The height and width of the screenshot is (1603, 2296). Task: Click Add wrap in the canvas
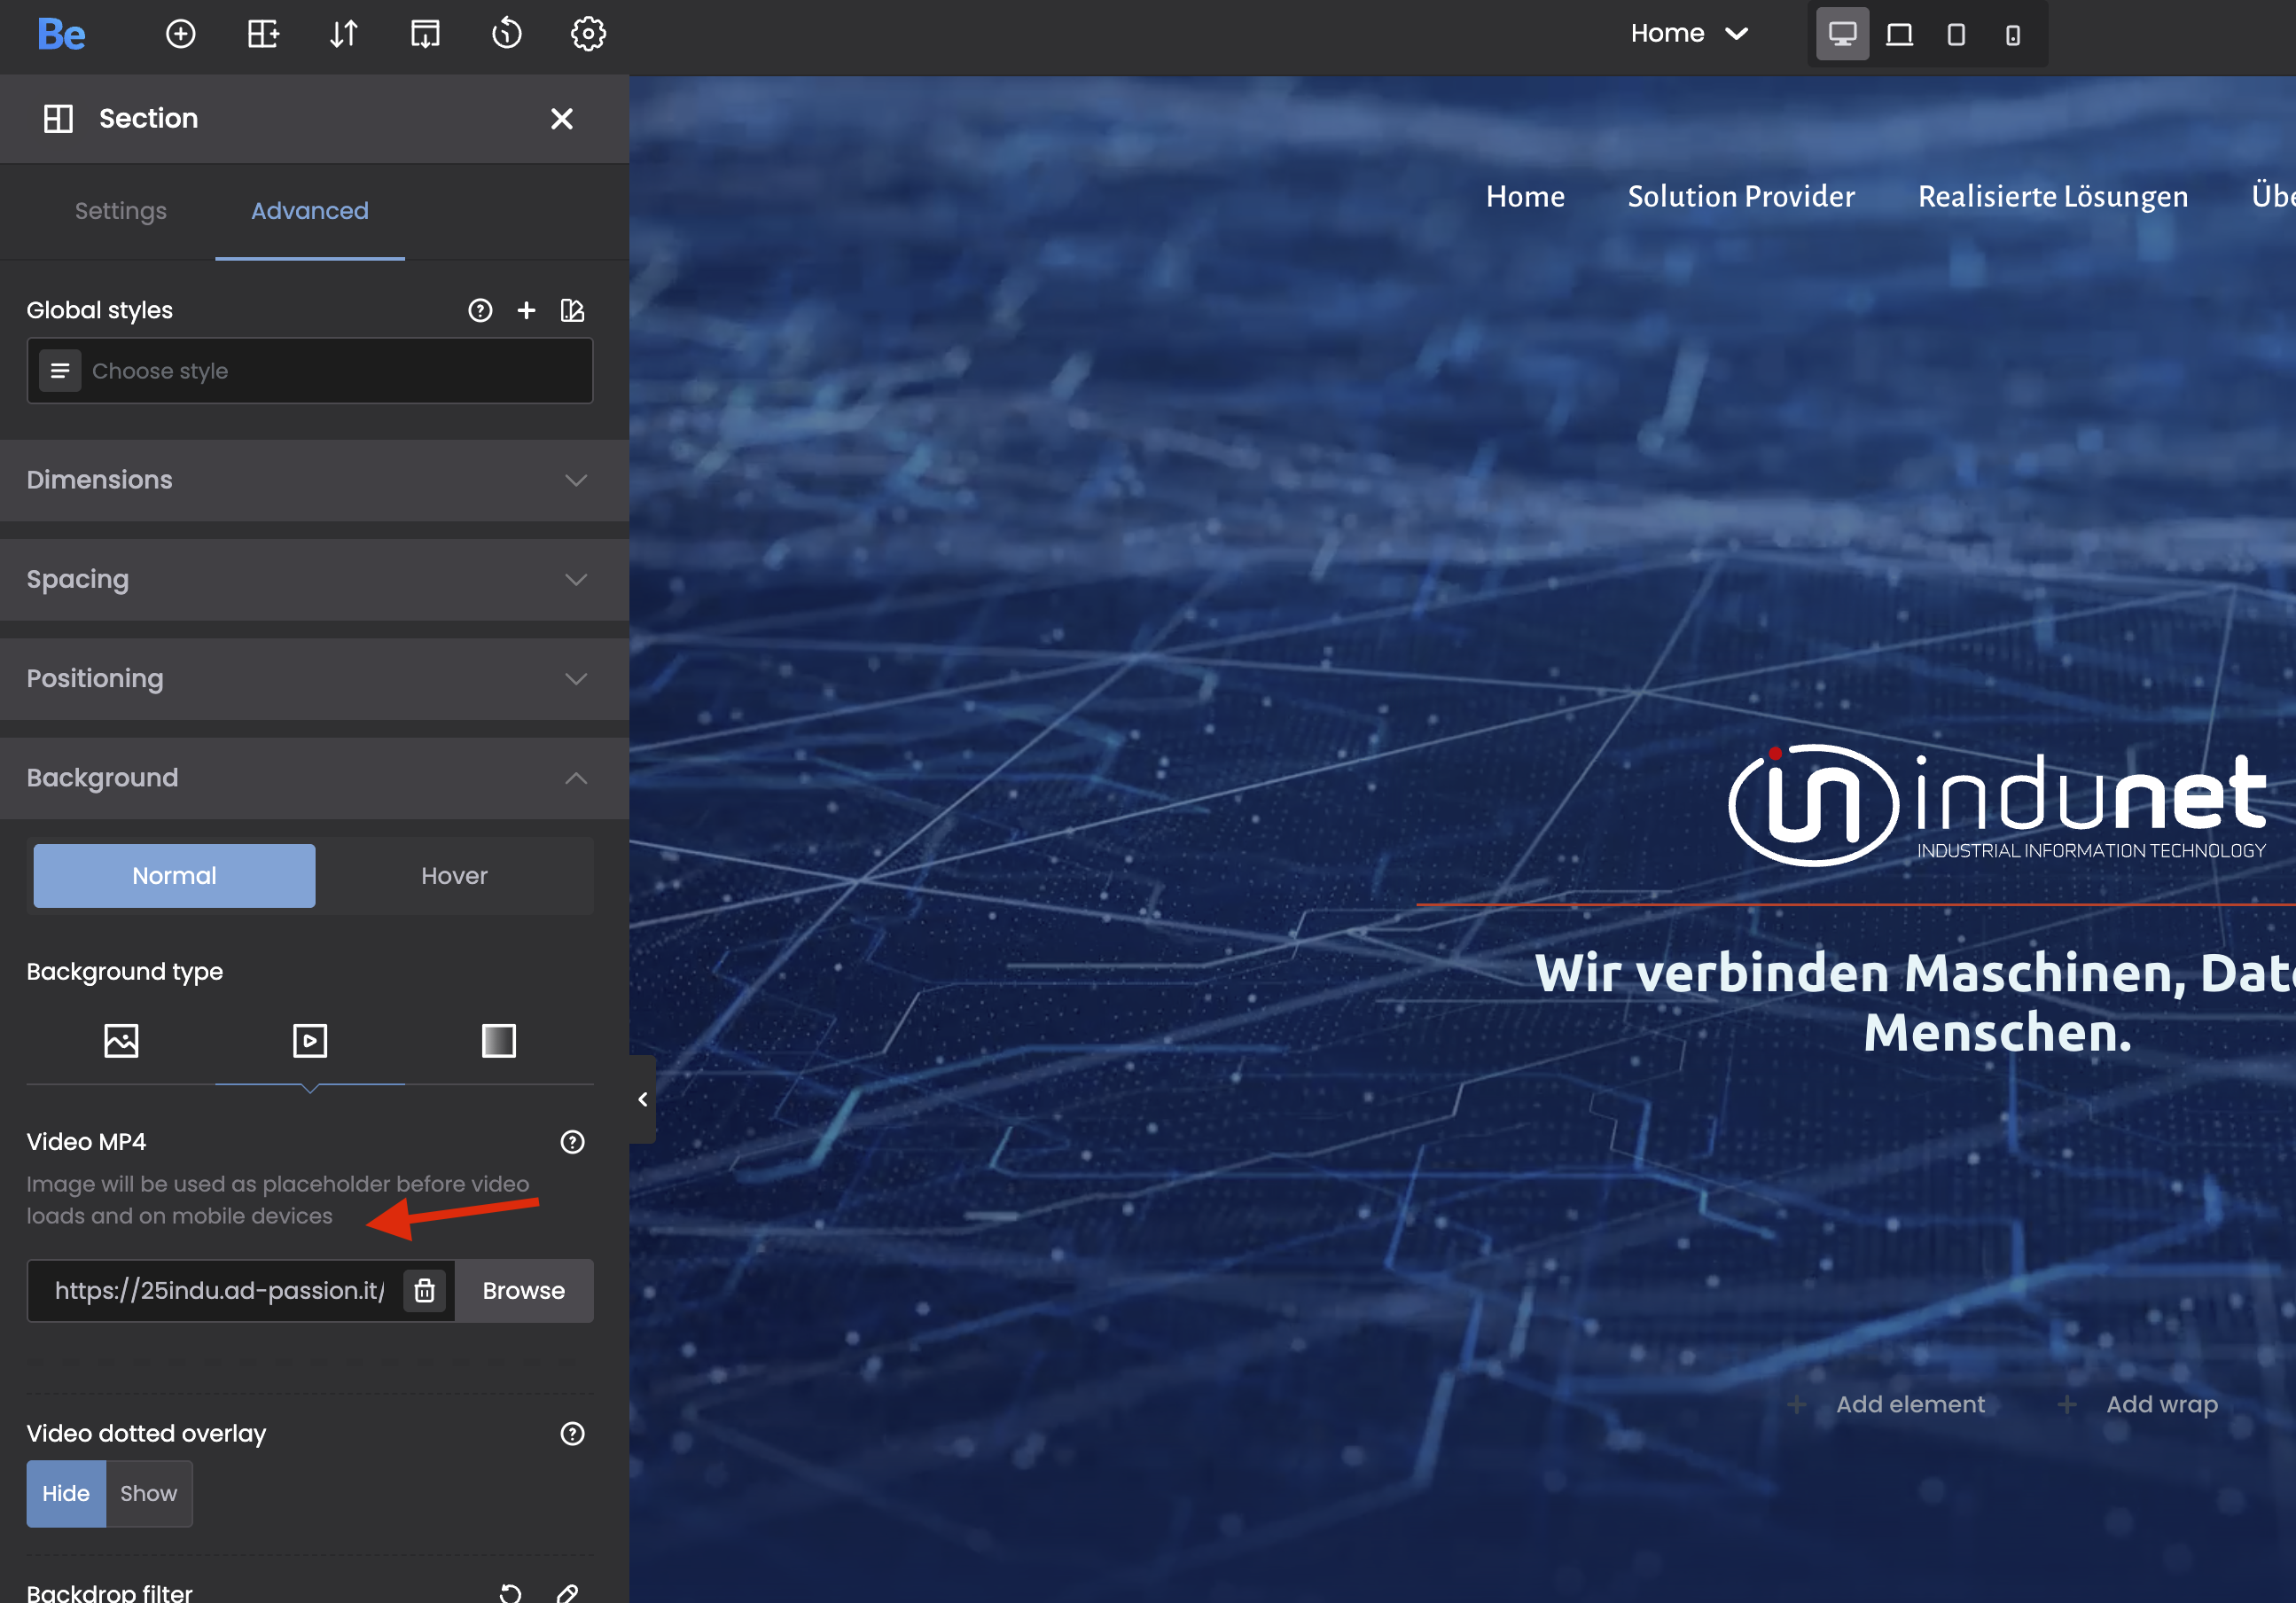tap(2160, 1404)
